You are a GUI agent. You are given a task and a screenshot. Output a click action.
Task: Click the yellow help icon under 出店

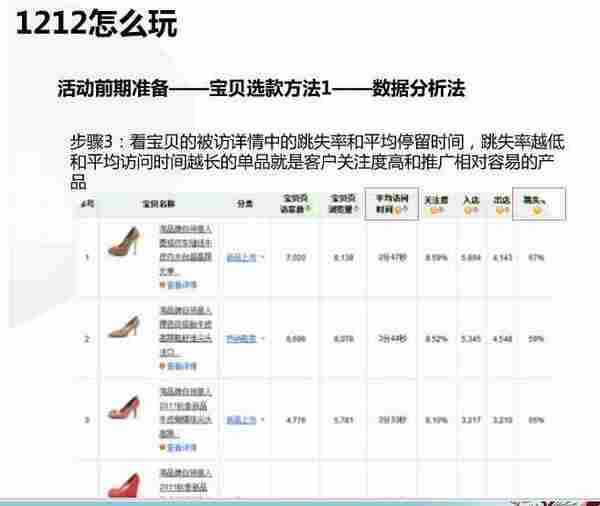point(499,210)
